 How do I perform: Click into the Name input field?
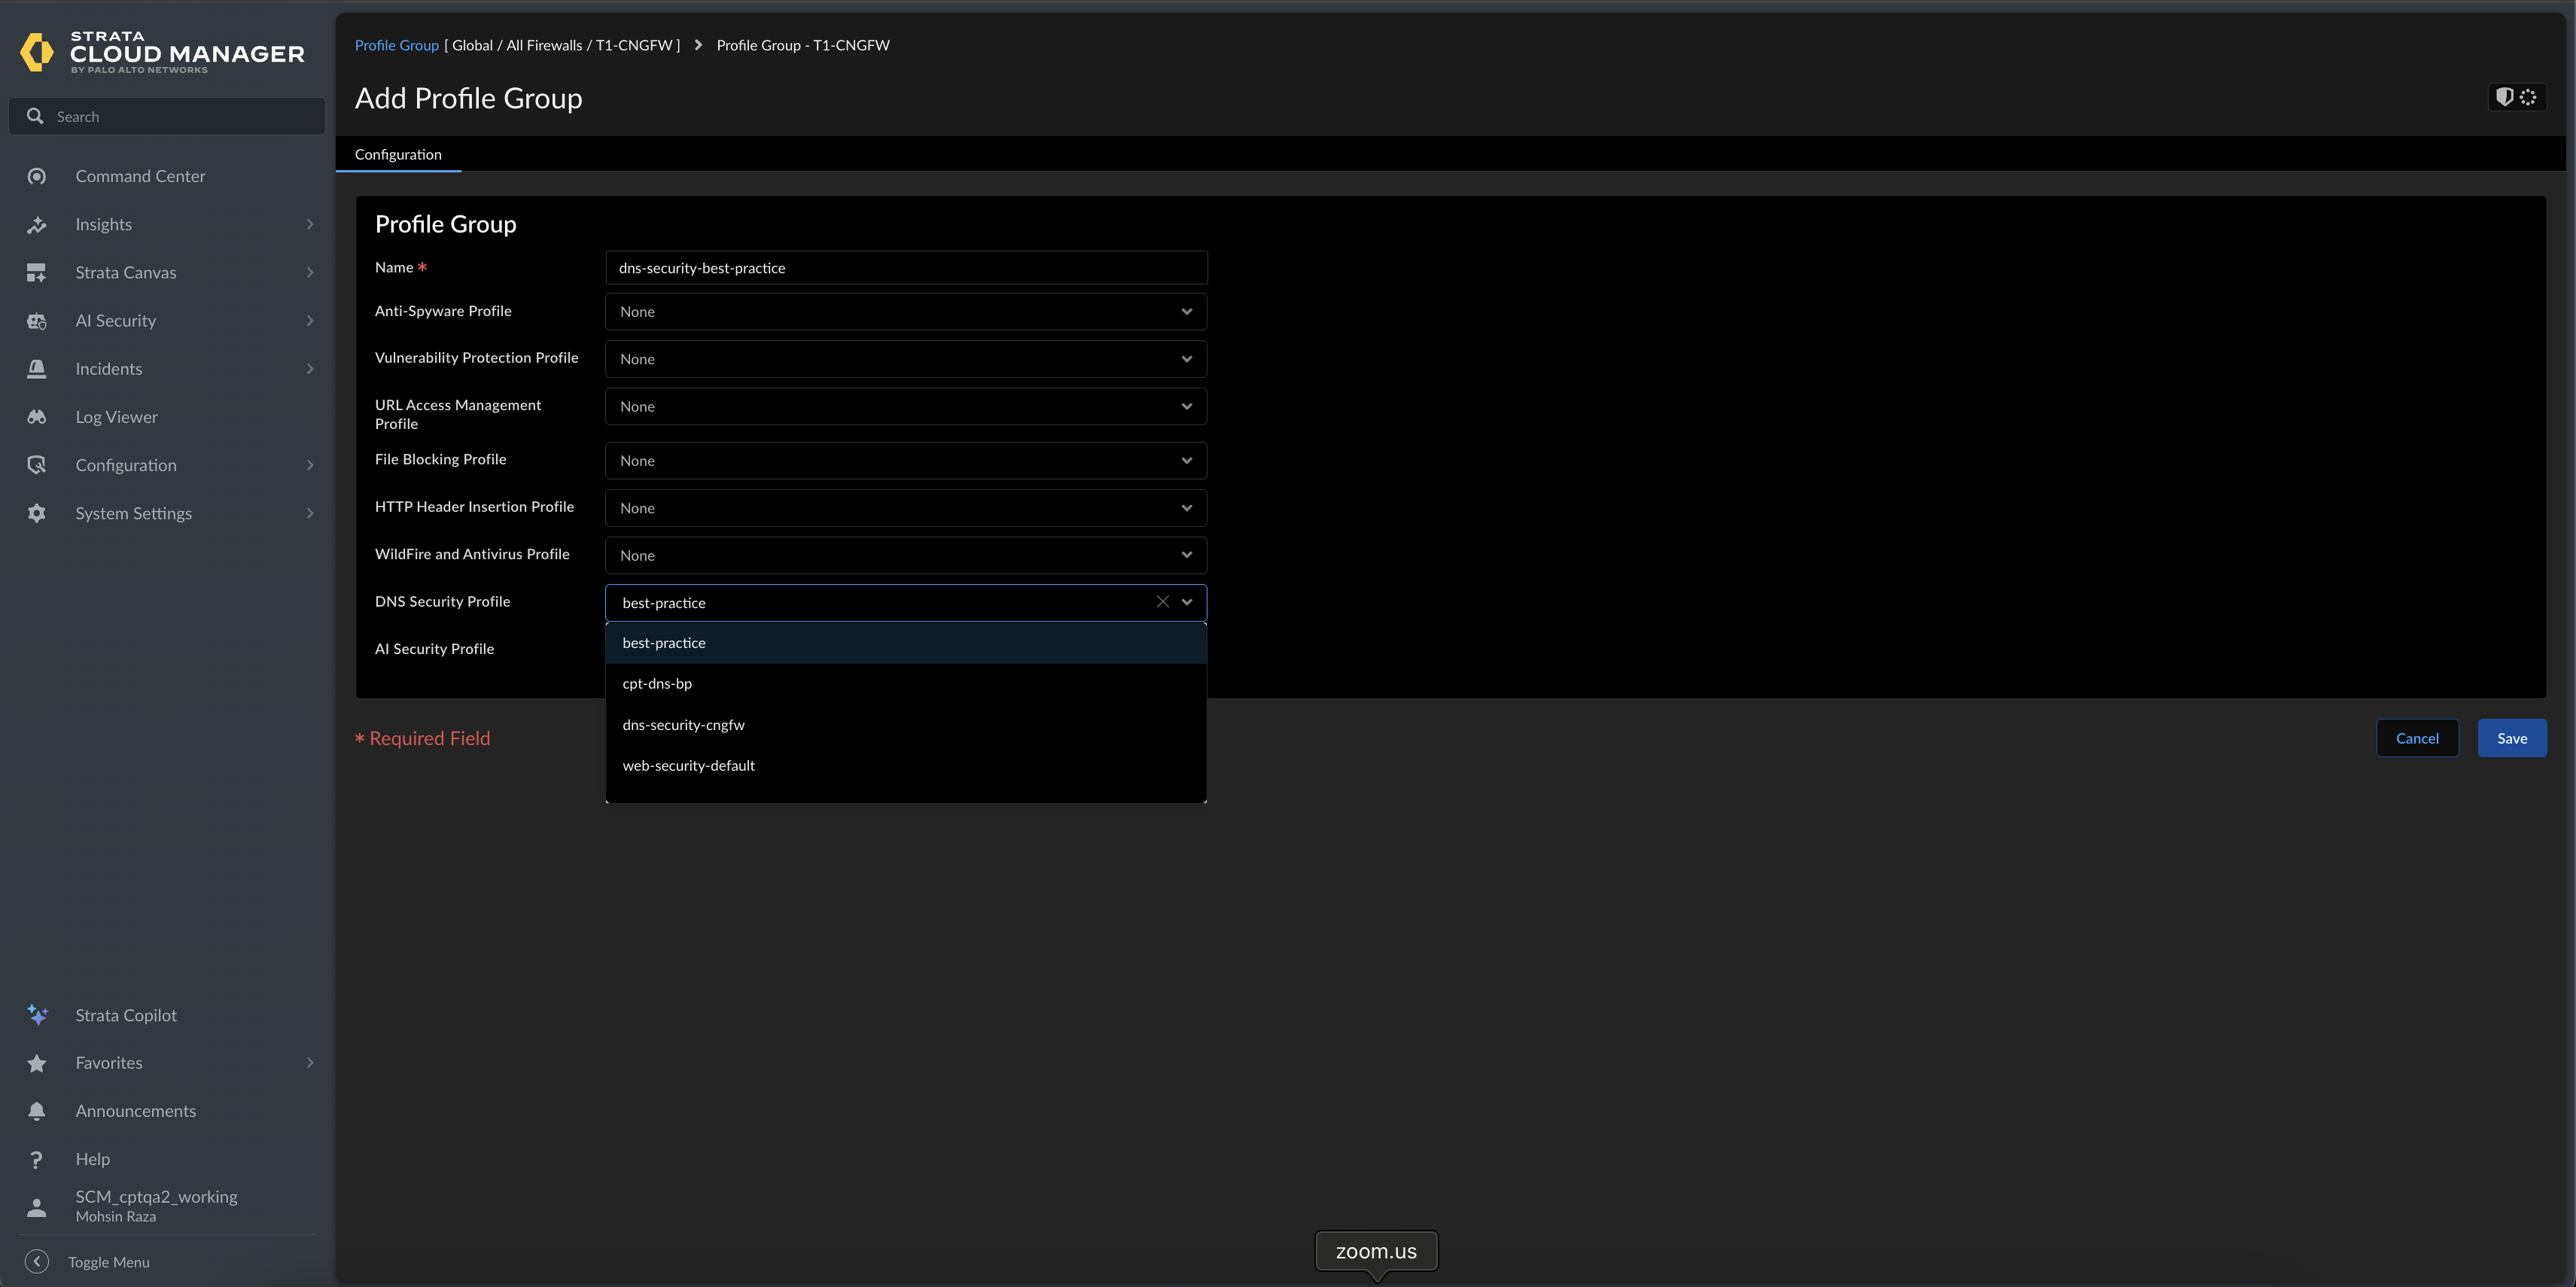[x=905, y=268]
